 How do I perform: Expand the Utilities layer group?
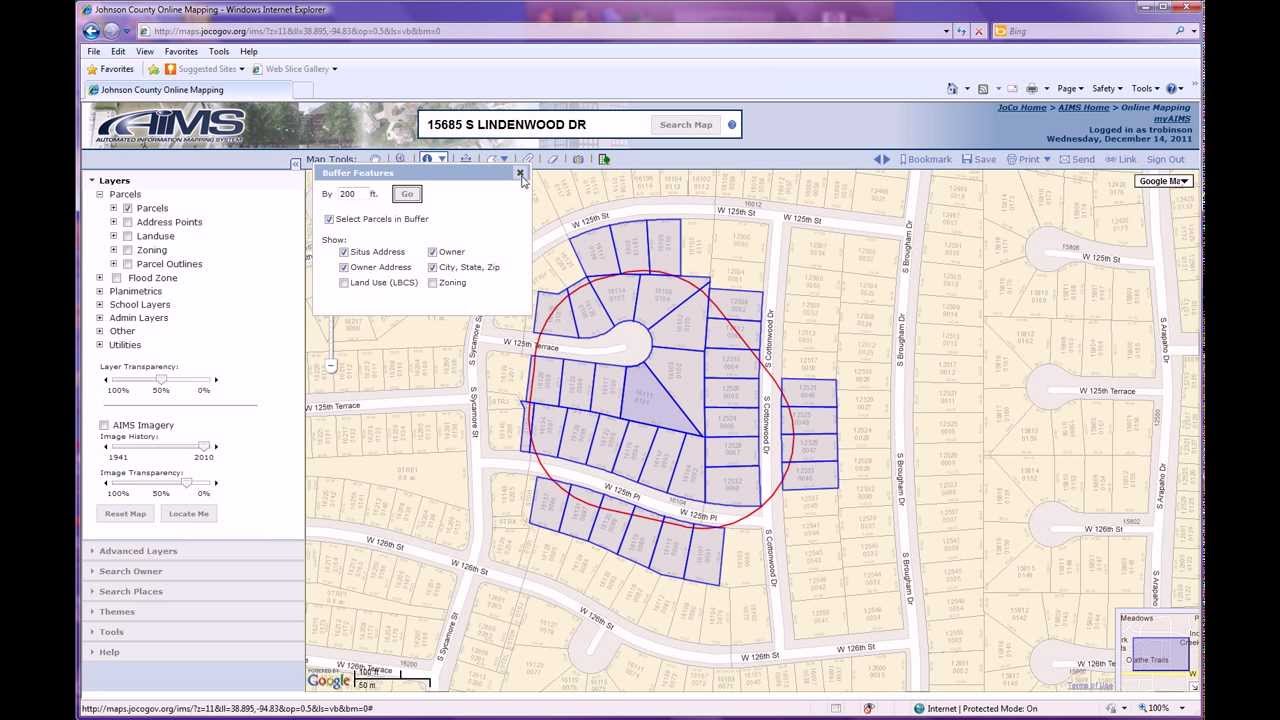coord(100,344)
